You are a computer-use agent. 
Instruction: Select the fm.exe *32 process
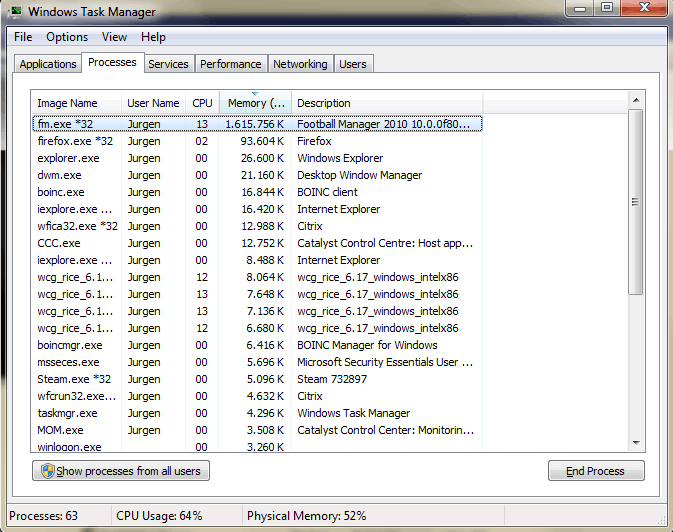257,124
